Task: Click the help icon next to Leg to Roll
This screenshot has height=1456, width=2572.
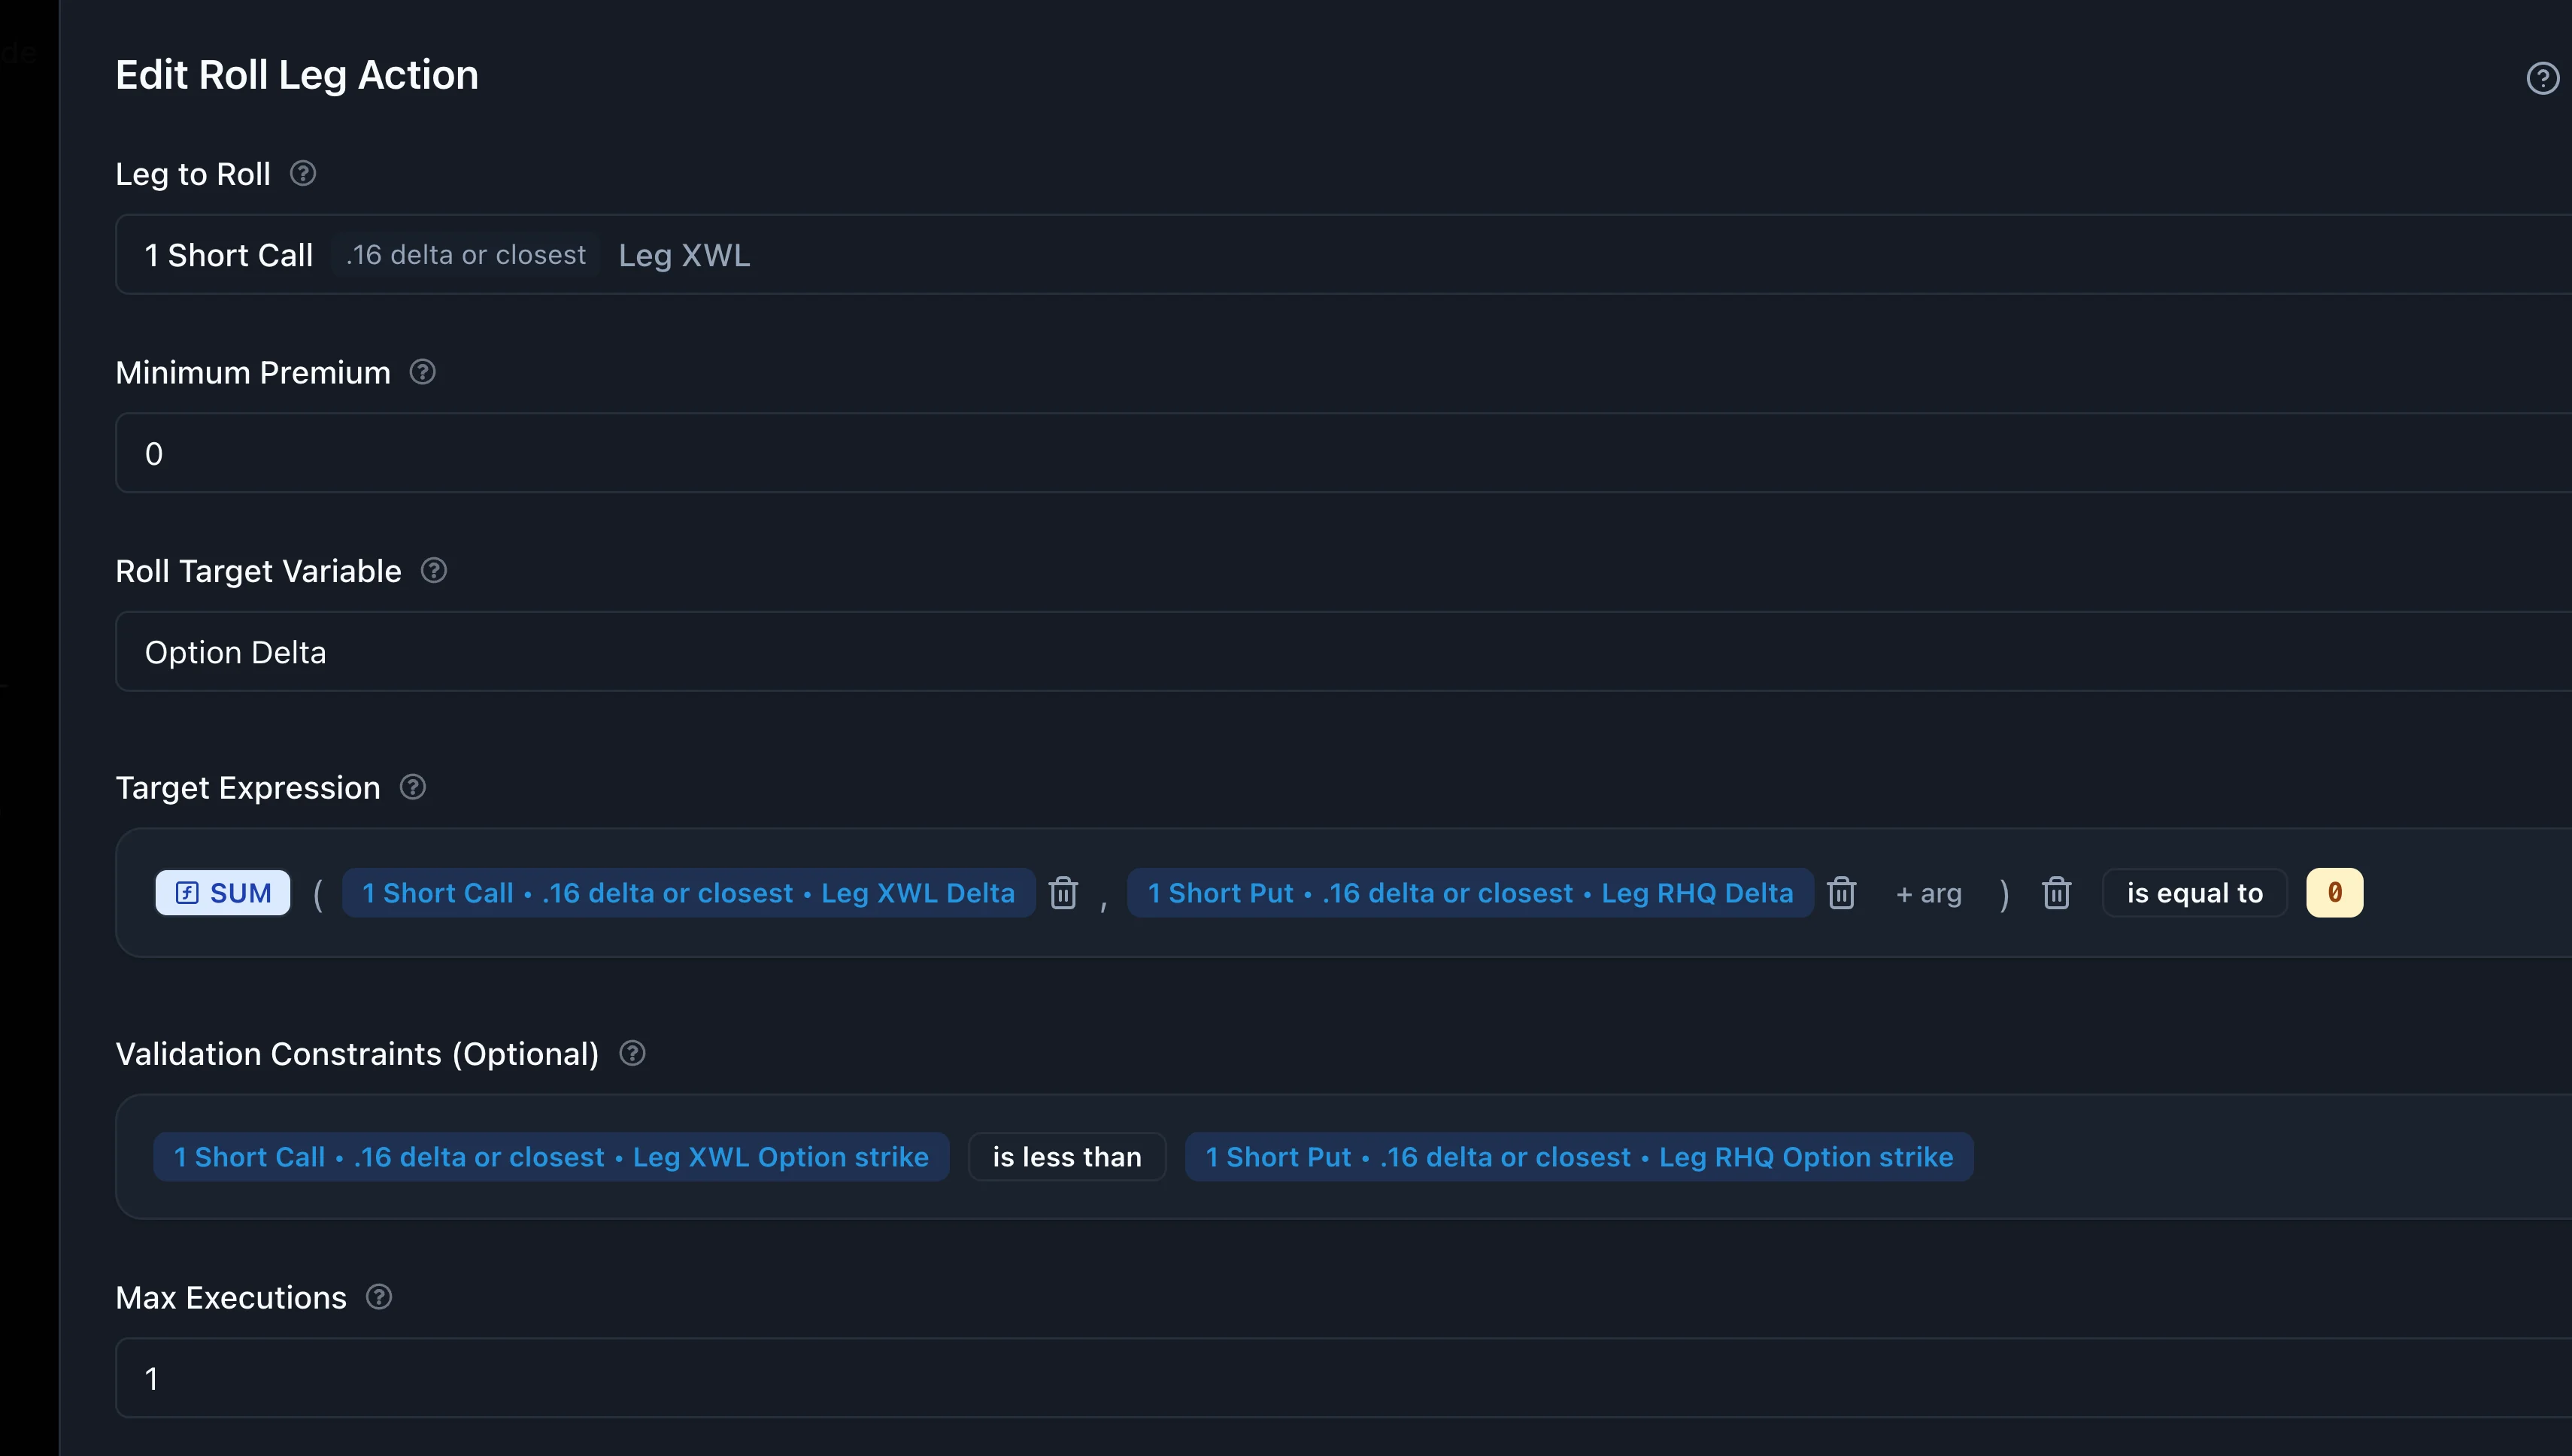Action: pyautogui.click(x=303, y=173)
